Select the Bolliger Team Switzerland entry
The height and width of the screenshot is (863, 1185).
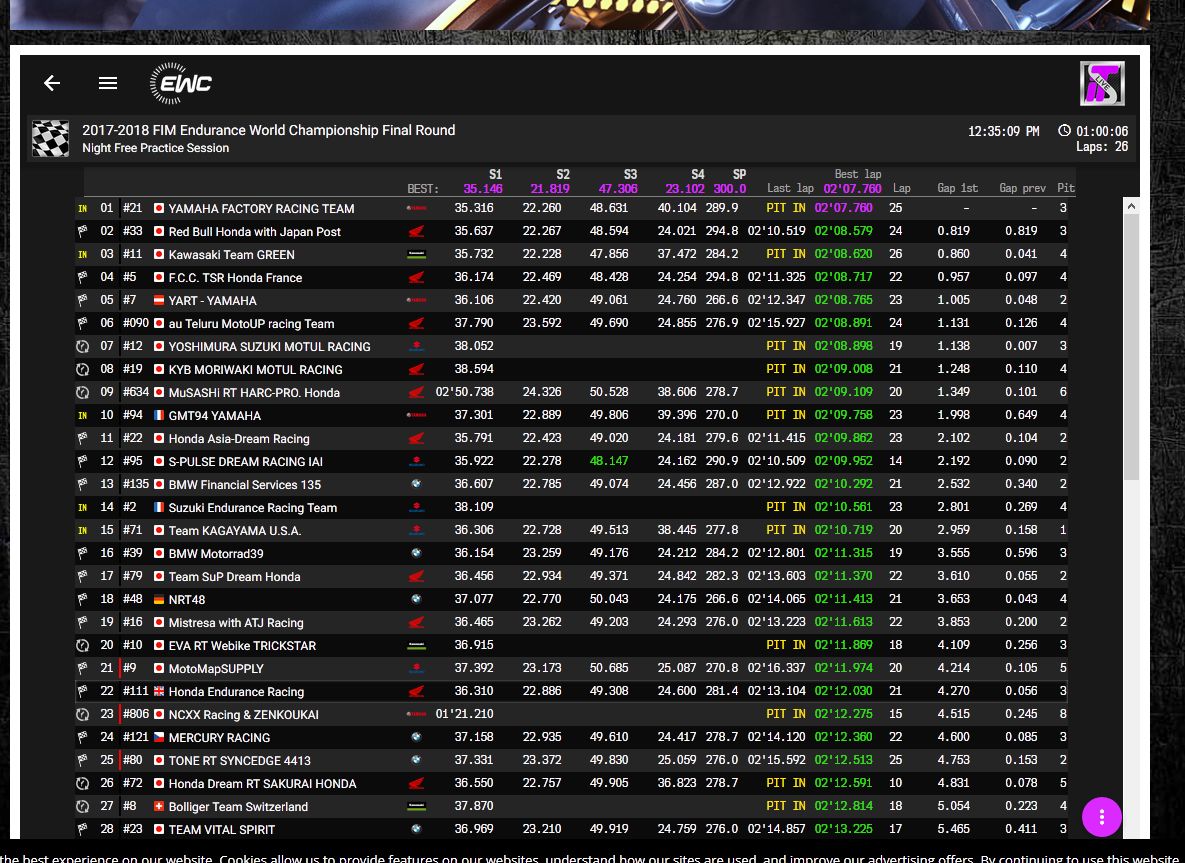pos(238,807)
